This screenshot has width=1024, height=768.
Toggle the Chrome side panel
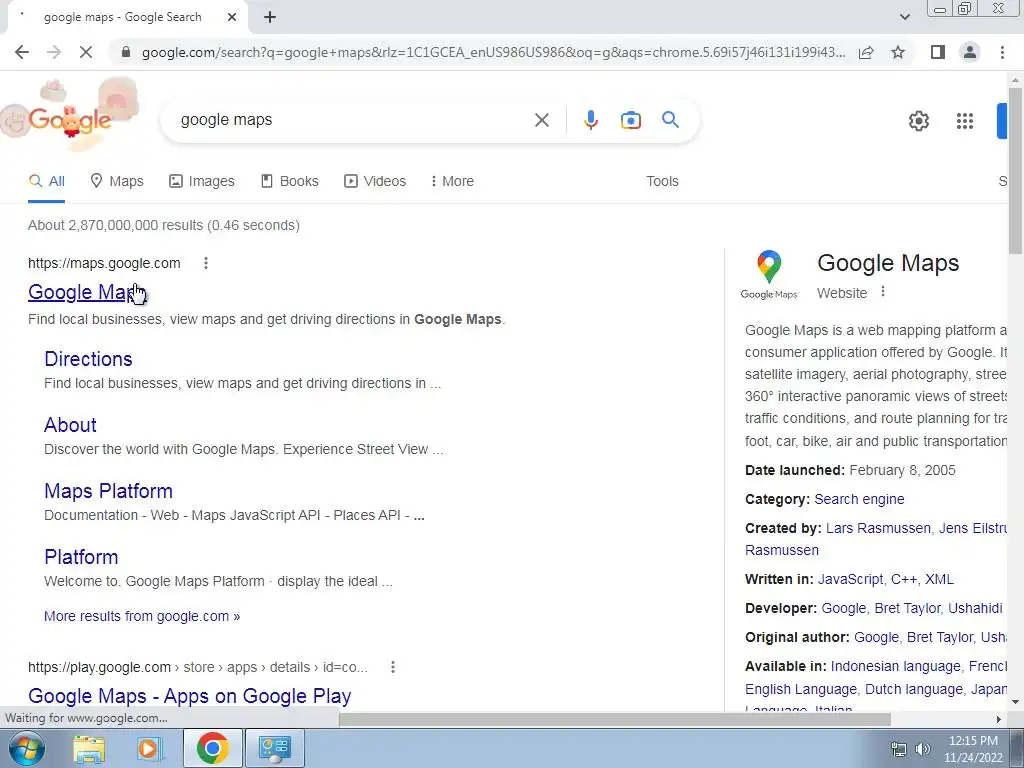click(x=938, y=52)
